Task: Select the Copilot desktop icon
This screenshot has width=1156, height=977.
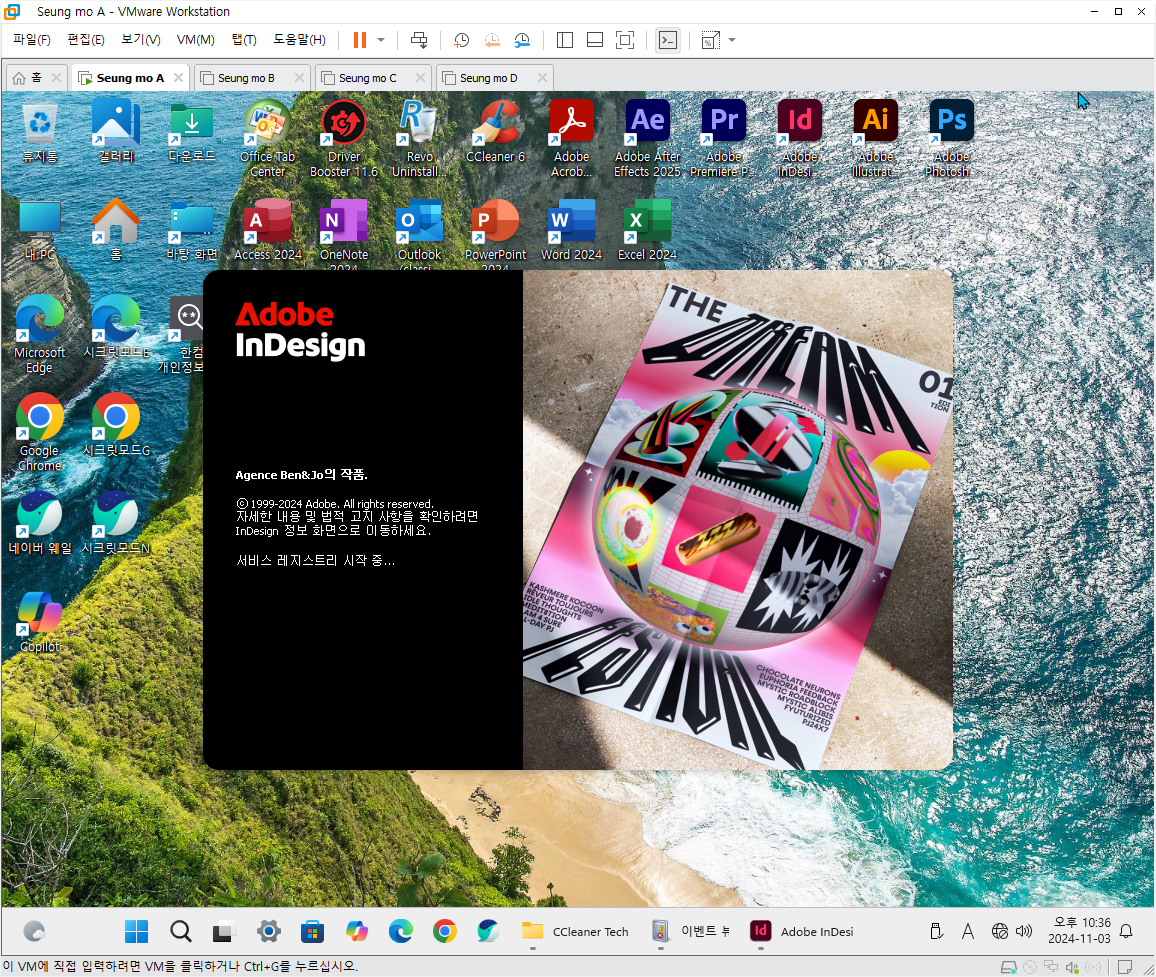Action: 40,622
